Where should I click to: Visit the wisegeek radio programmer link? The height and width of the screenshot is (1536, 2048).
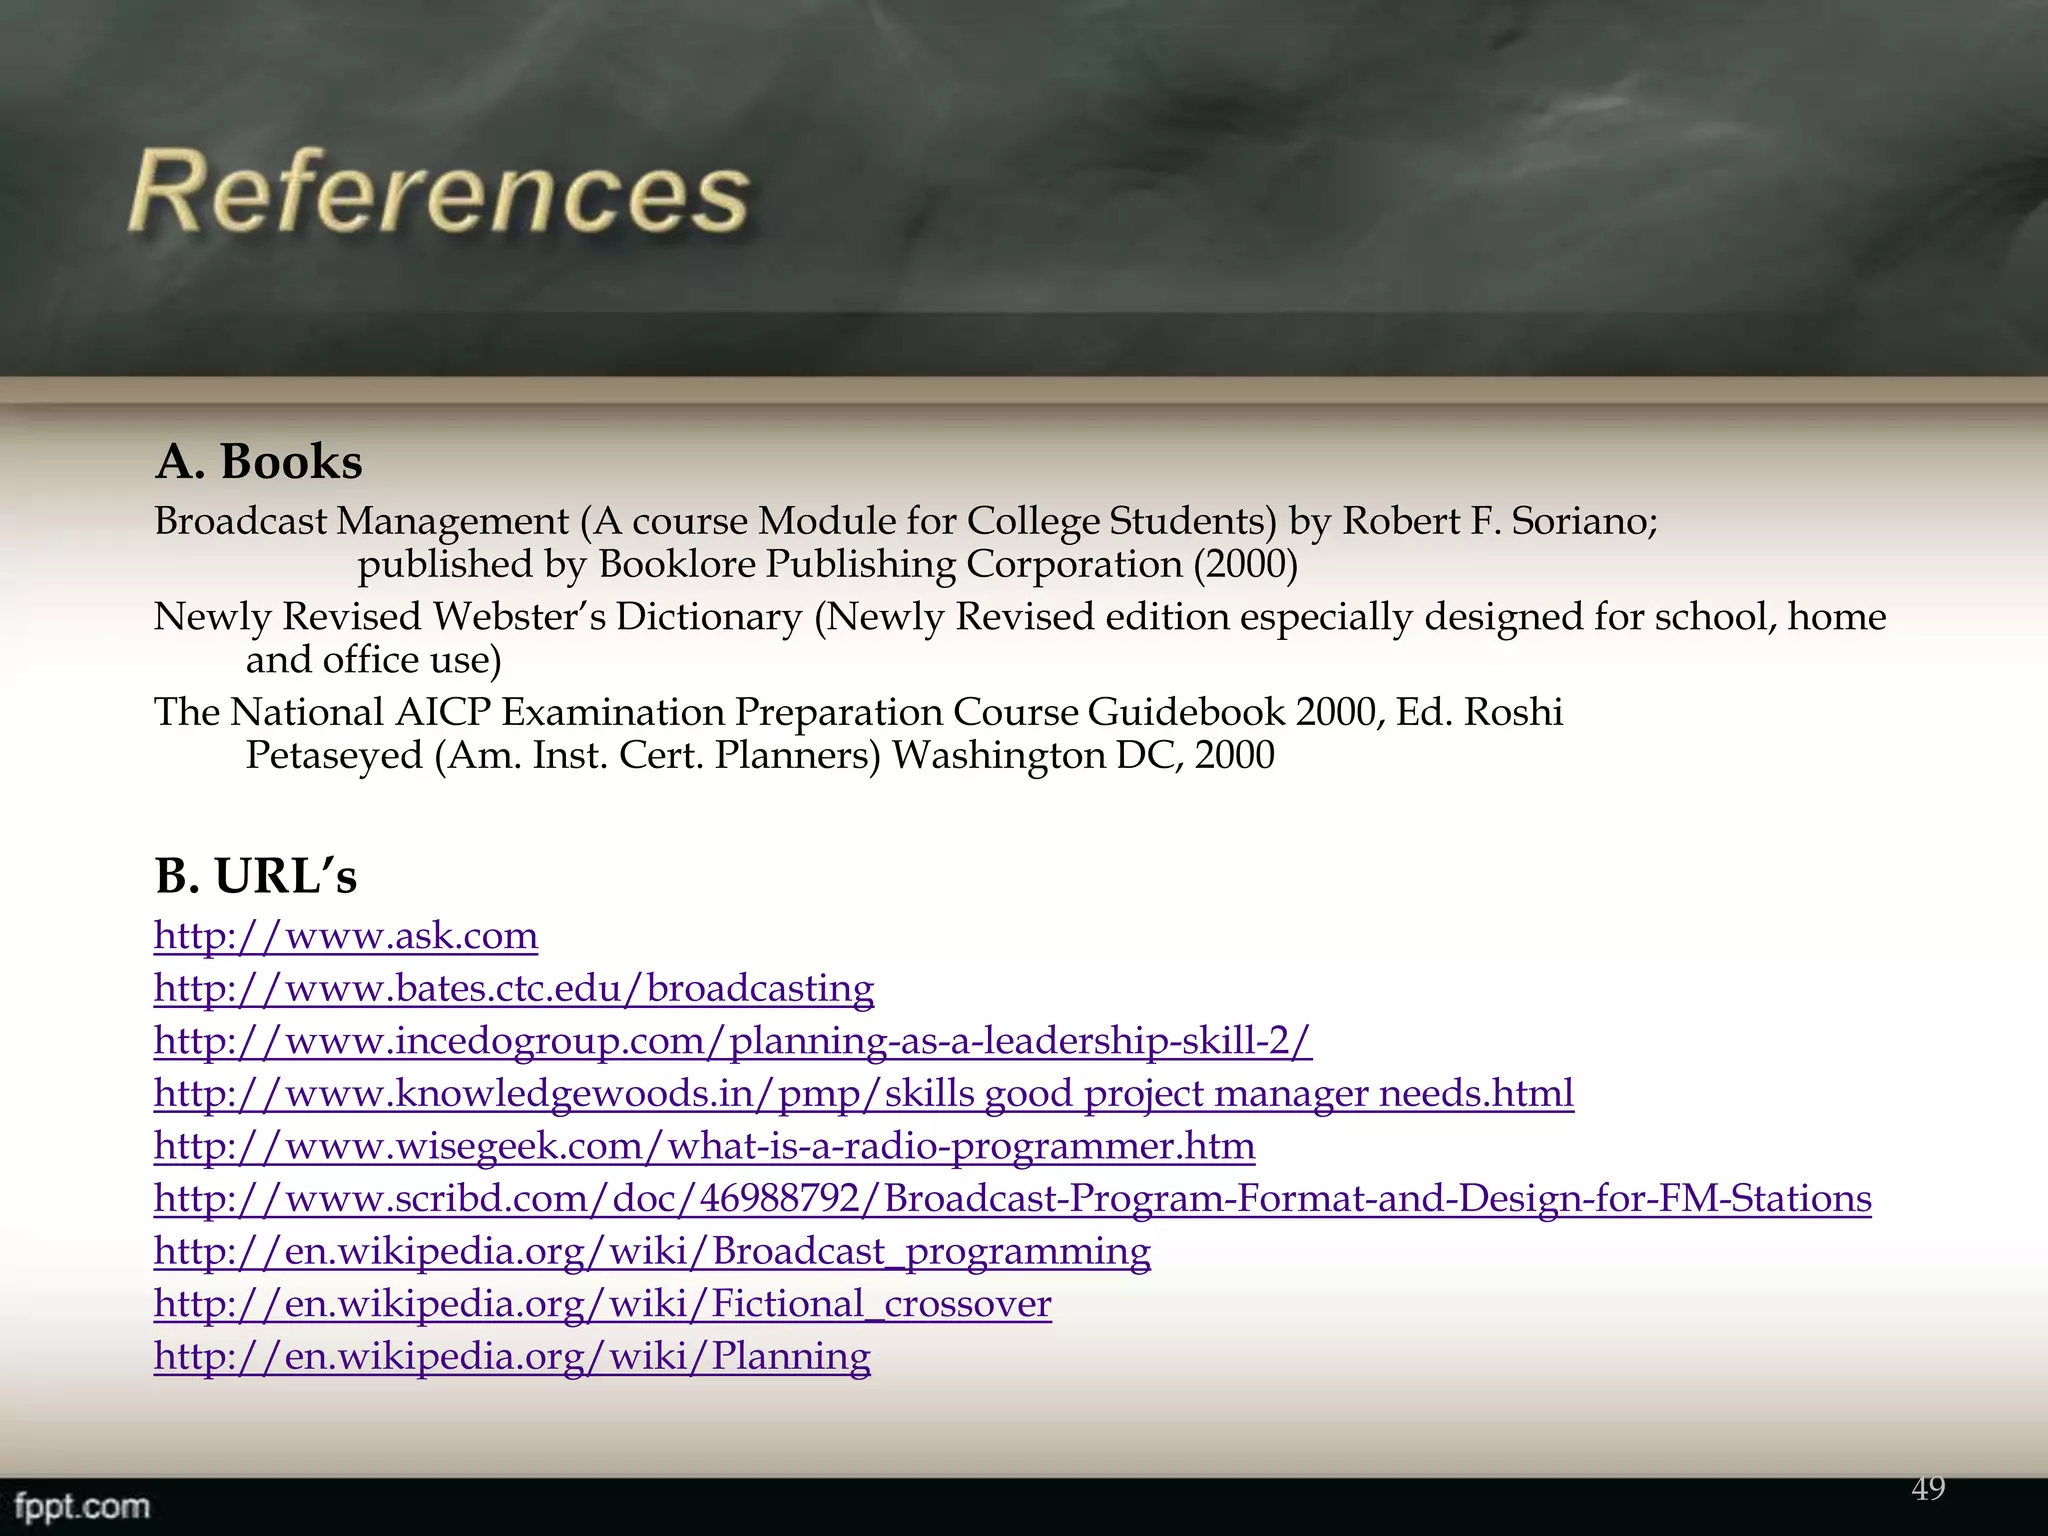(x=705, y=1146)
